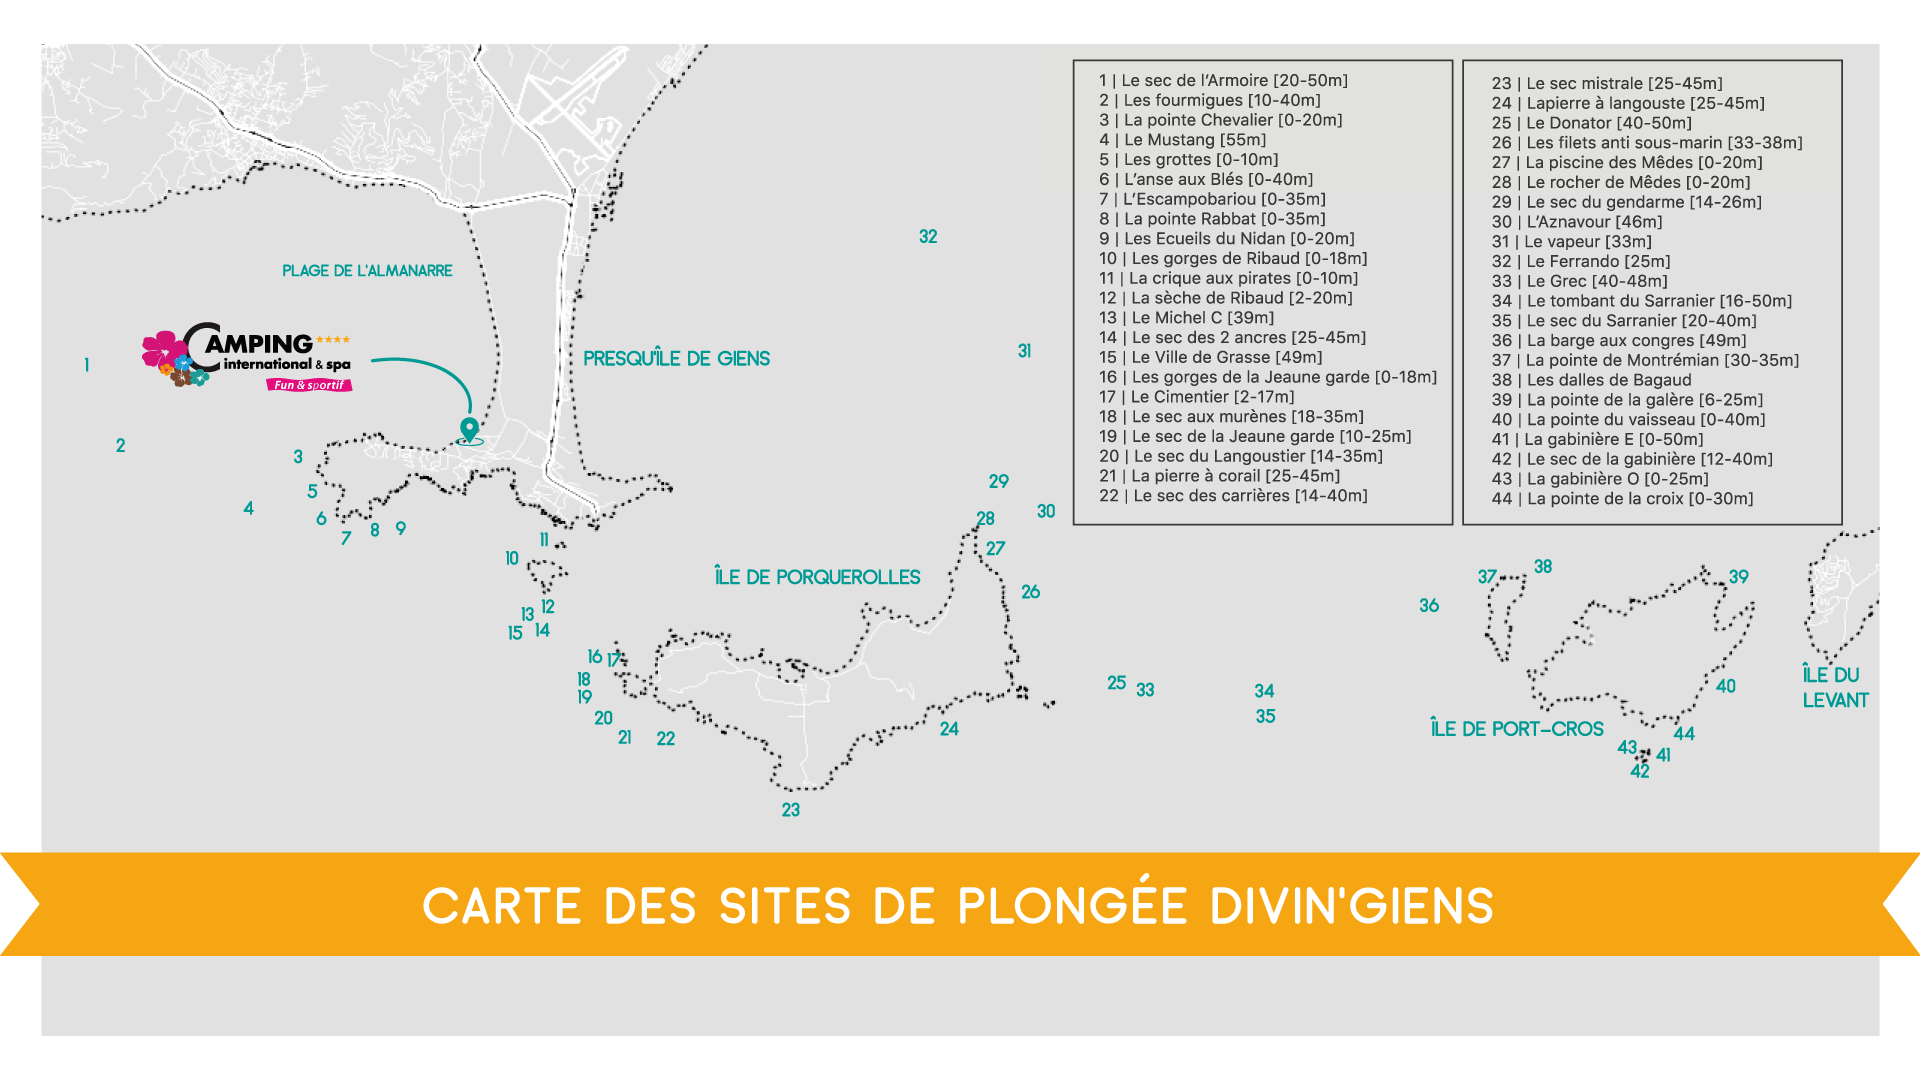Image resolution: width=1920 pixels, height=1080 pixels.
Task: Click dive site marker 40 on map
Action: point(1725,686)
